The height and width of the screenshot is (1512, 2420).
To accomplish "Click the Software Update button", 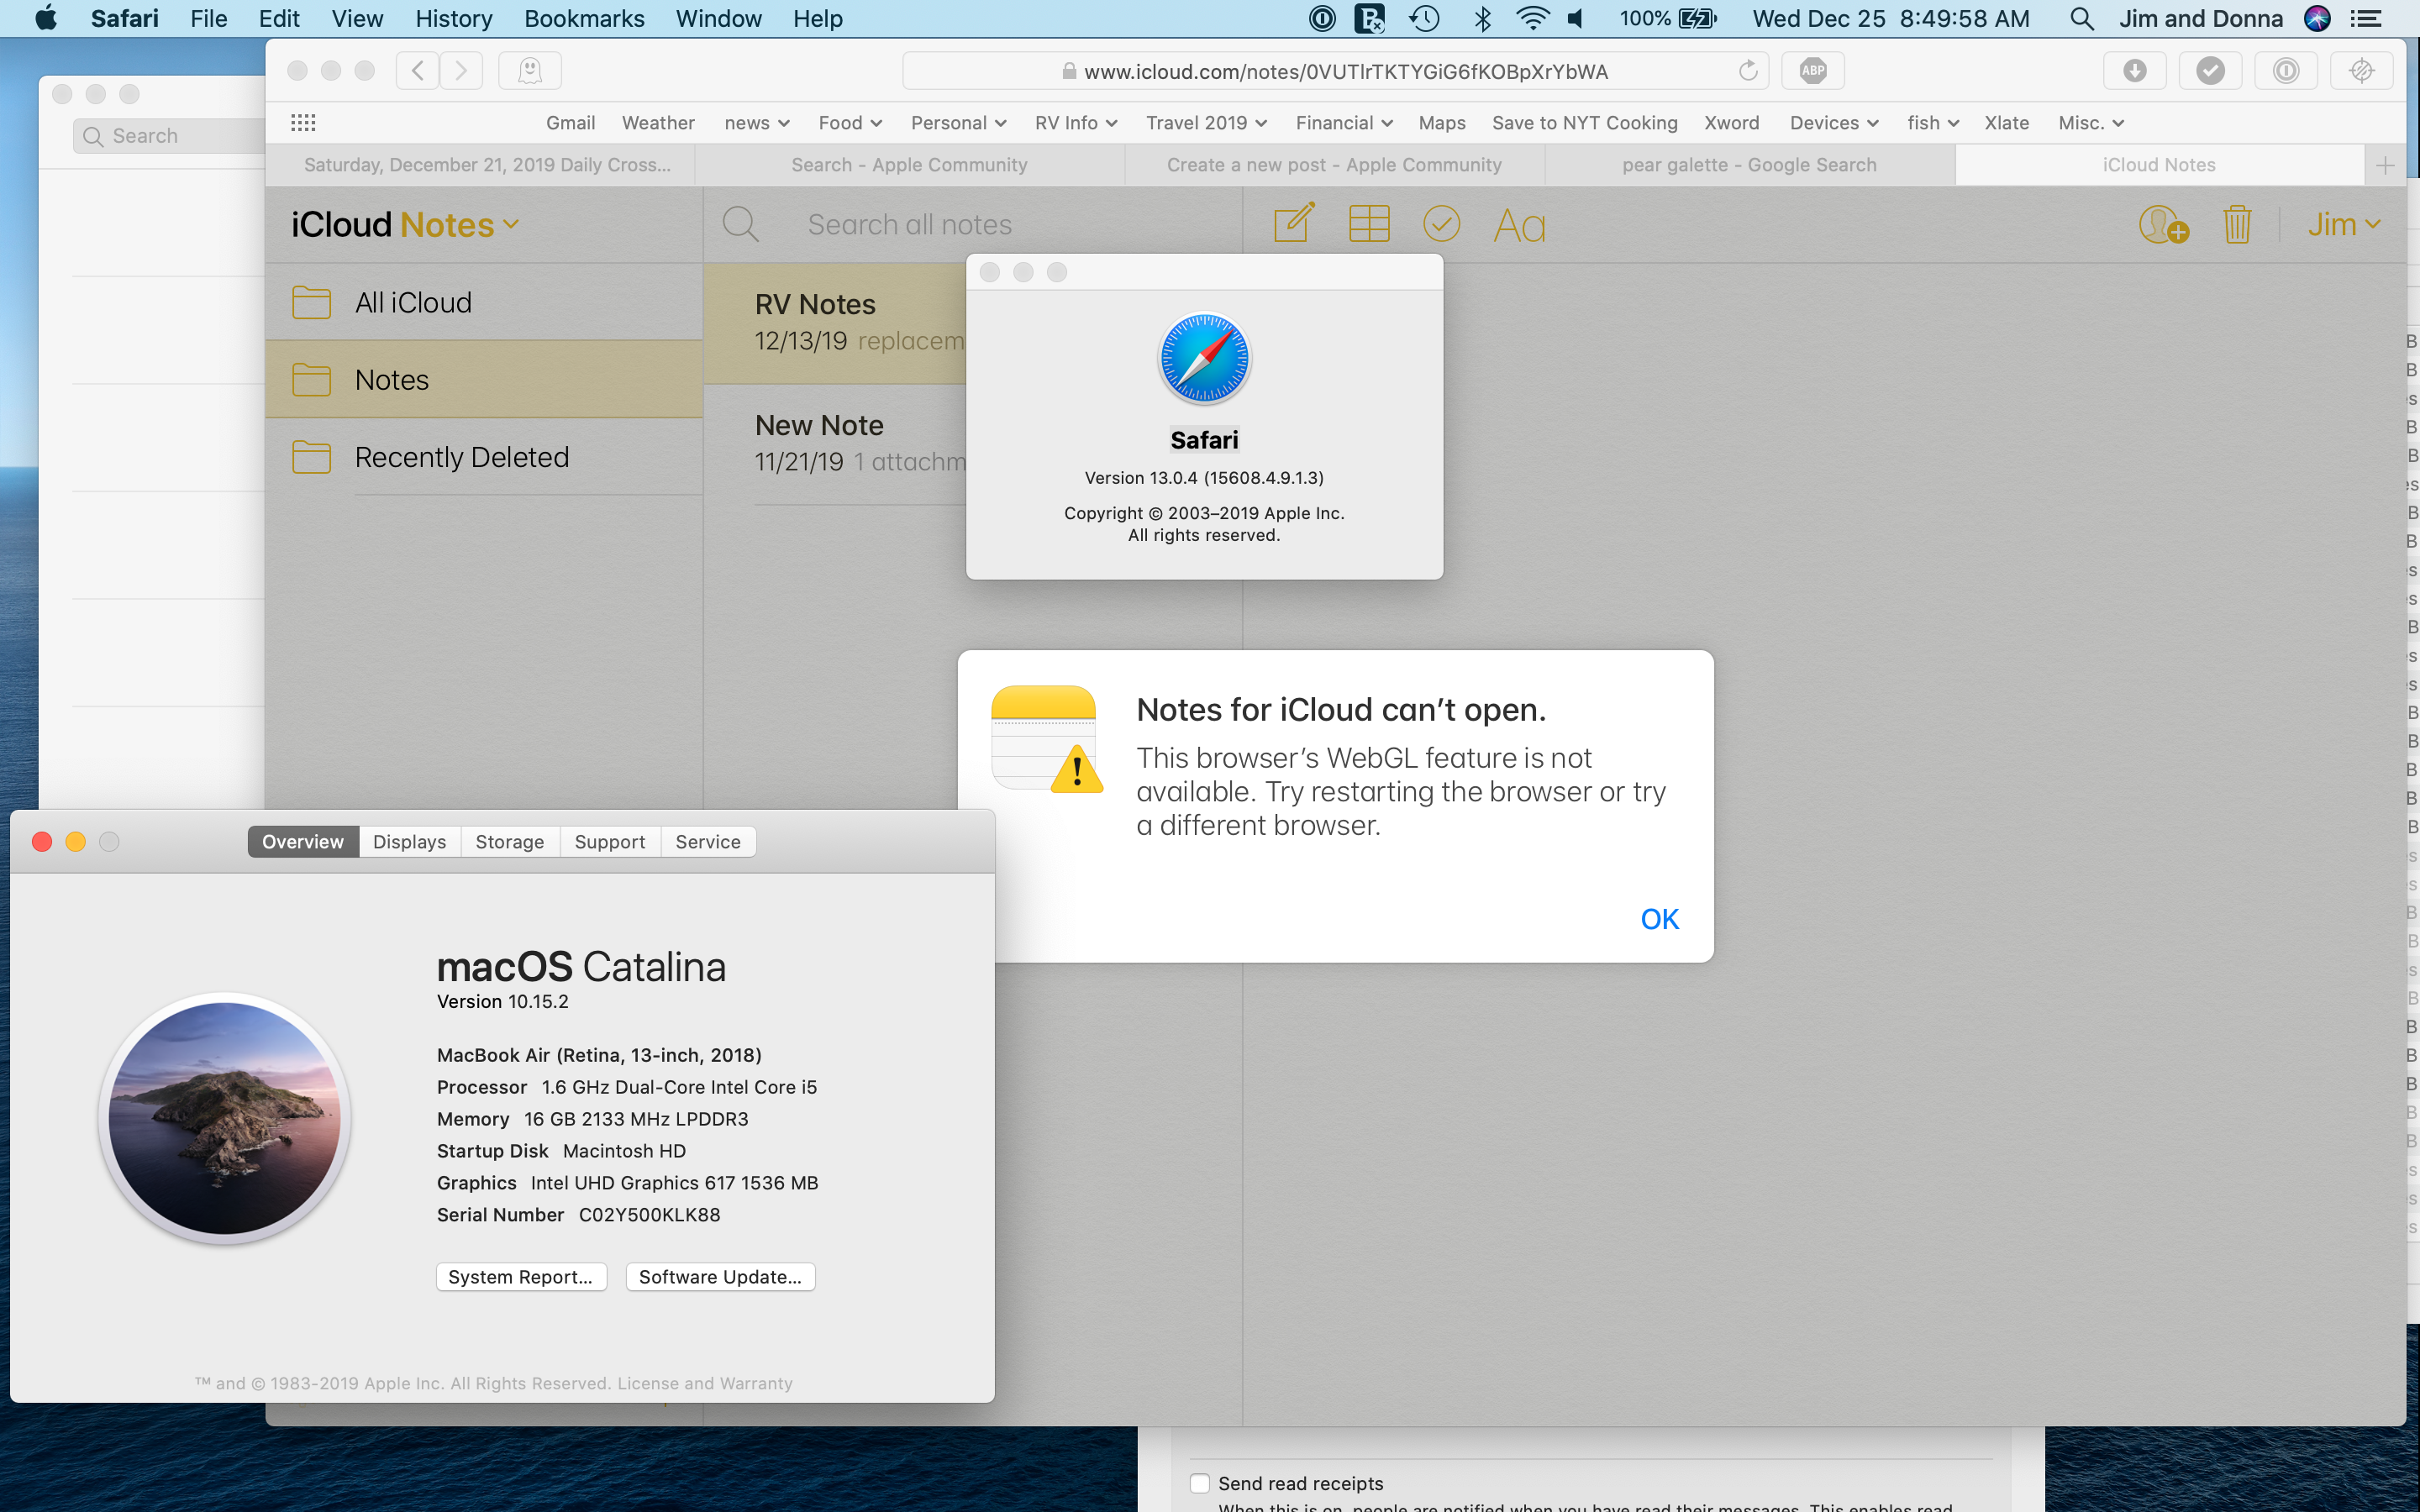I will 720,1277.
